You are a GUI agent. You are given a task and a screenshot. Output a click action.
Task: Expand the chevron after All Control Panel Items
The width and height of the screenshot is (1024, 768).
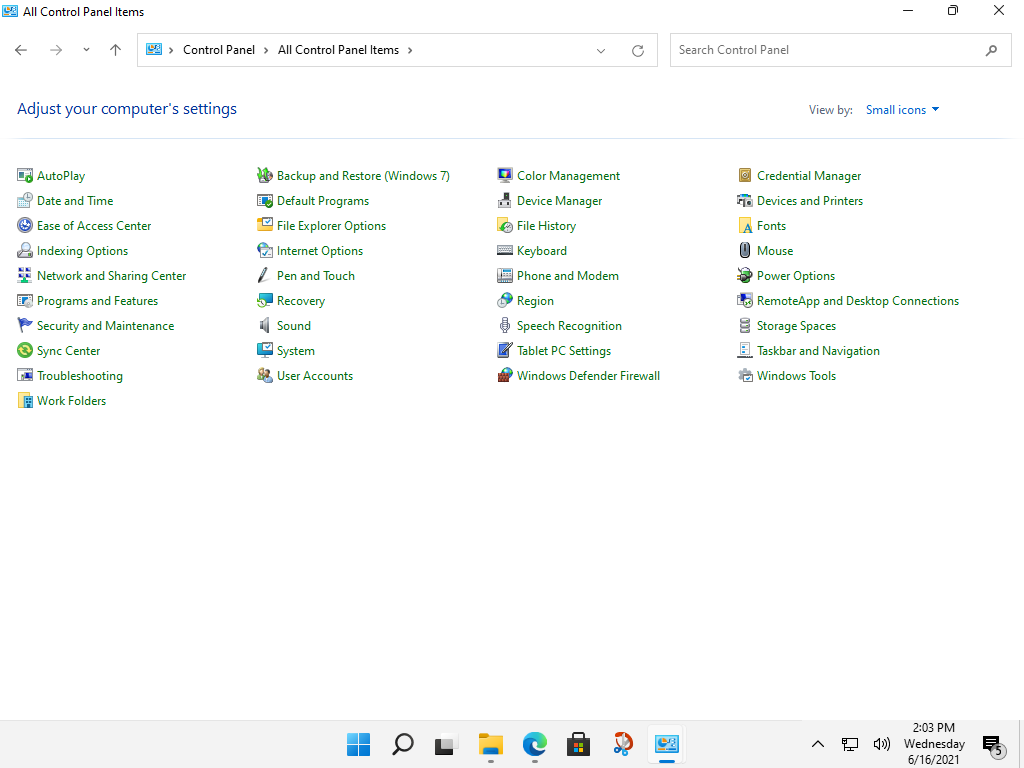click(410, 50)
